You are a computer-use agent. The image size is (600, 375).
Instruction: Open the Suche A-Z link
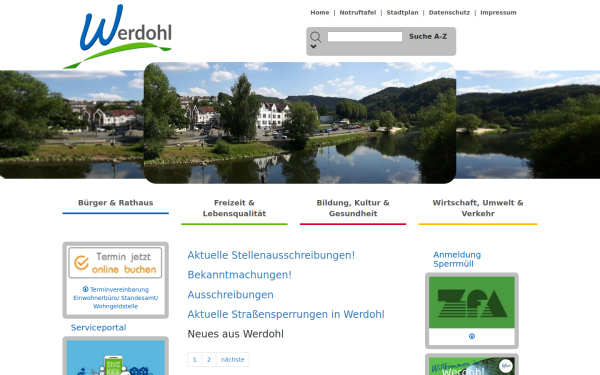point(428,36)
